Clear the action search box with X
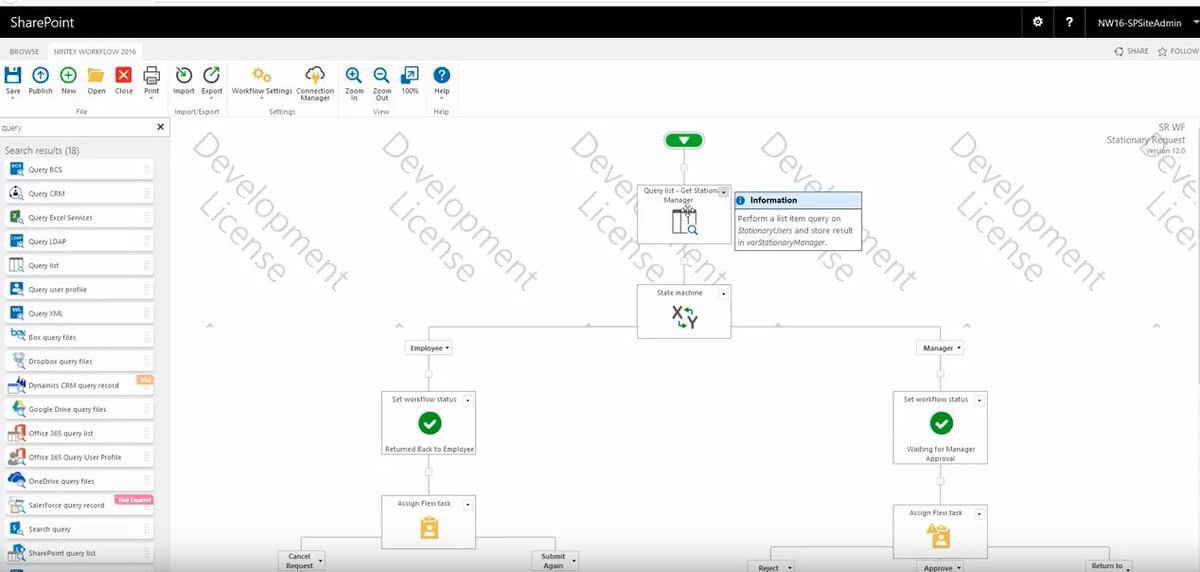 click(x=161, y=127)
